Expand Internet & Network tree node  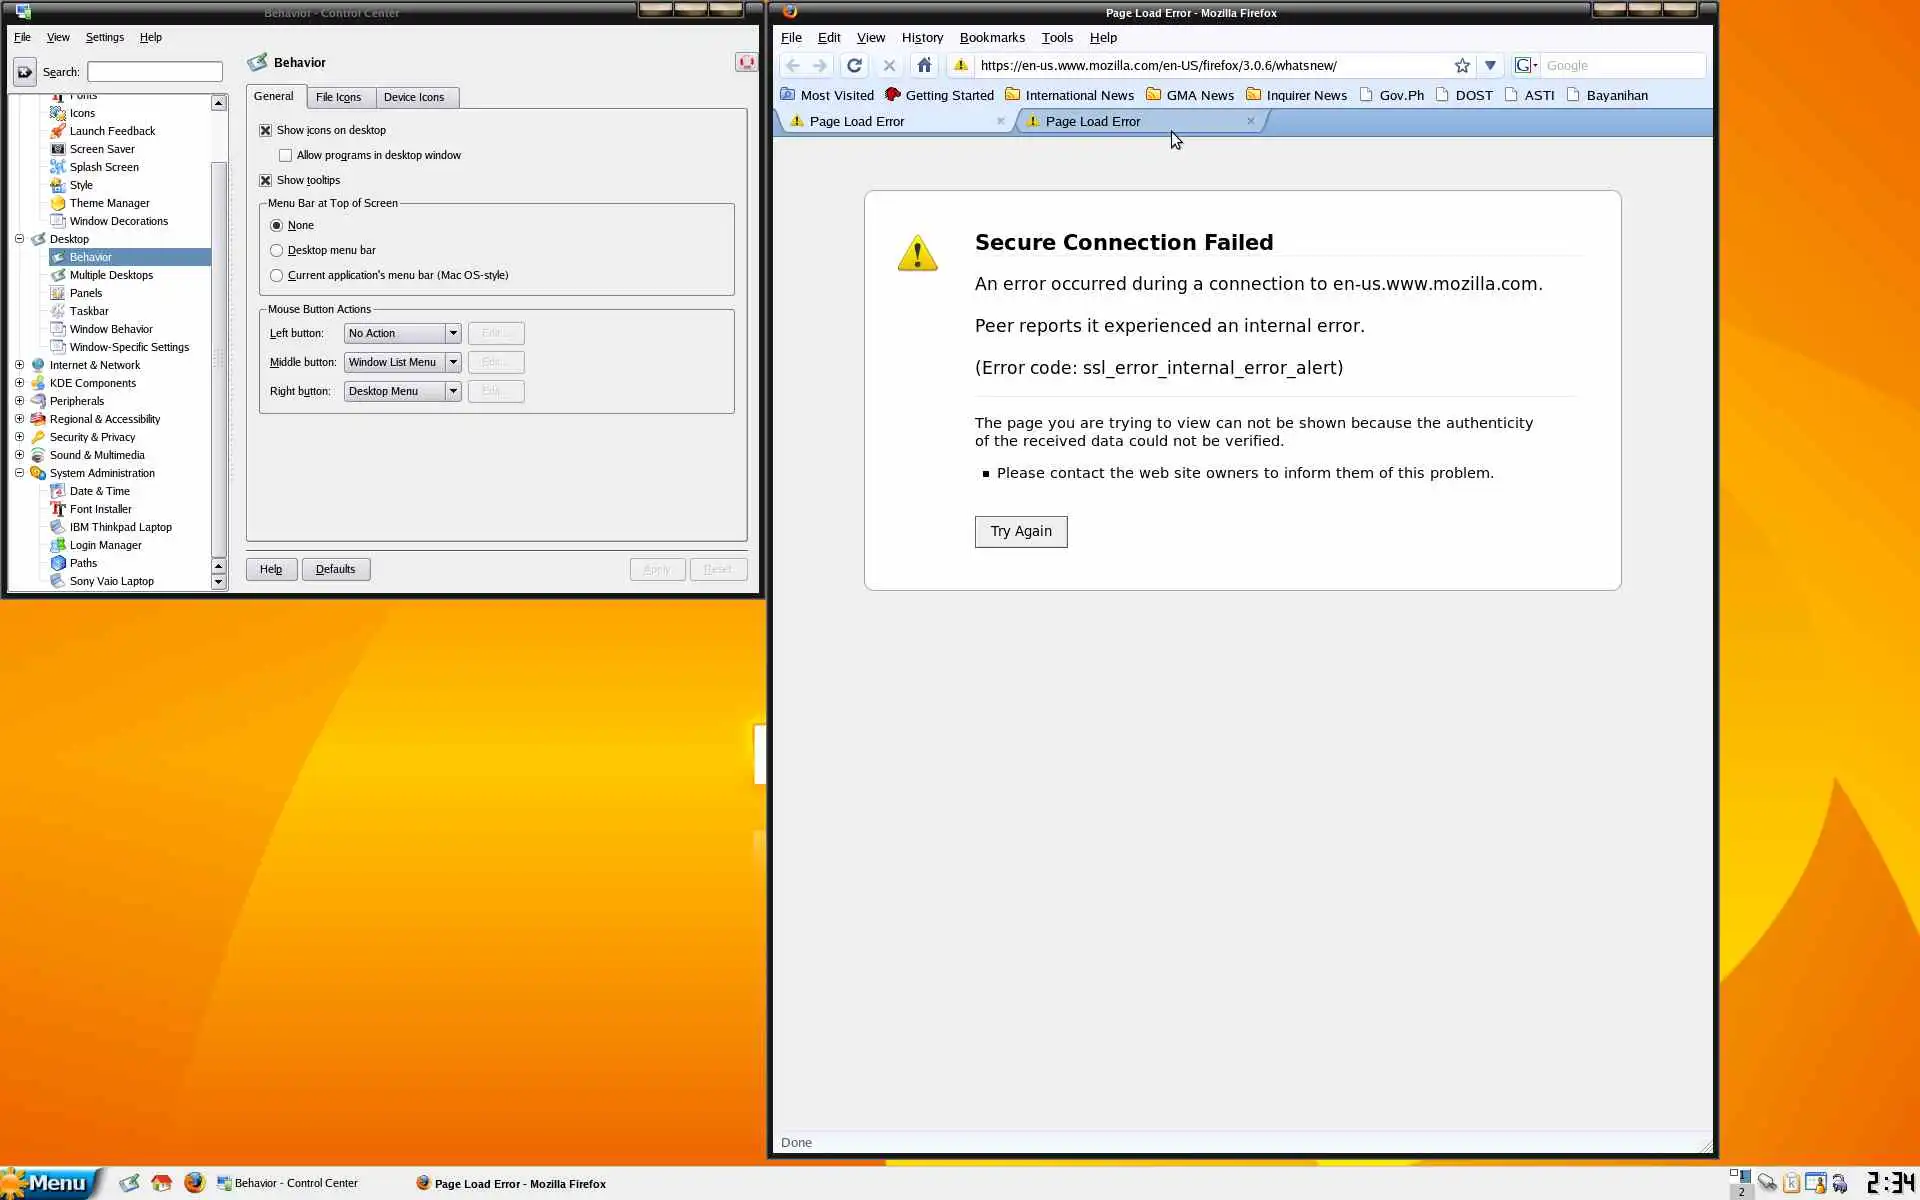pos(19,365)
